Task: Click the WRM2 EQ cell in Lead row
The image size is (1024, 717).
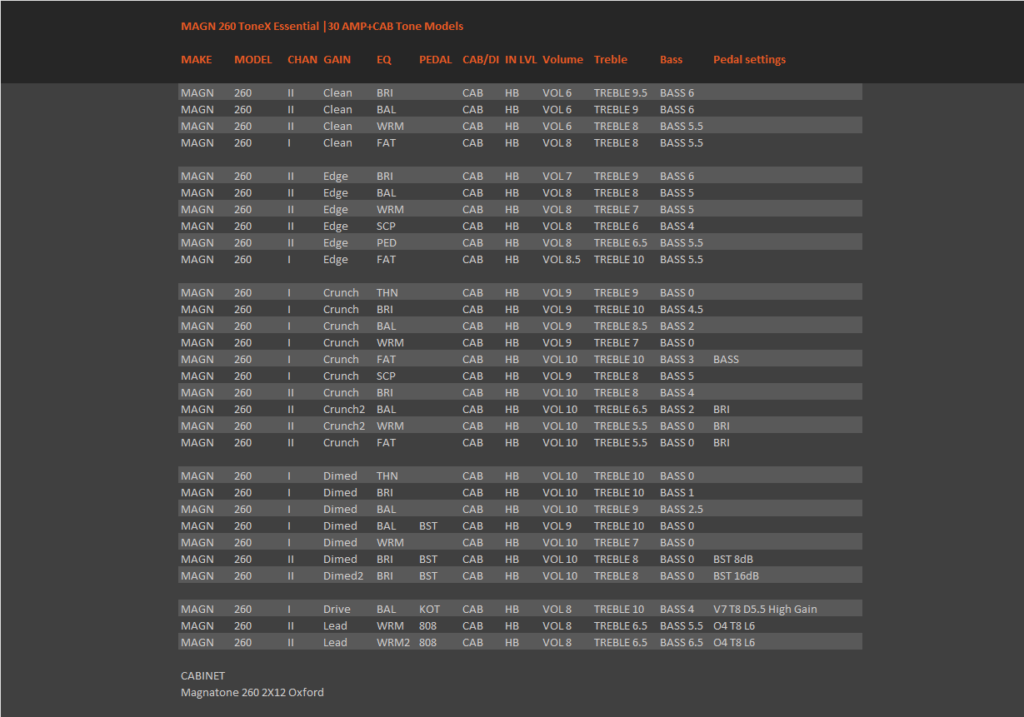Action: 392,643
